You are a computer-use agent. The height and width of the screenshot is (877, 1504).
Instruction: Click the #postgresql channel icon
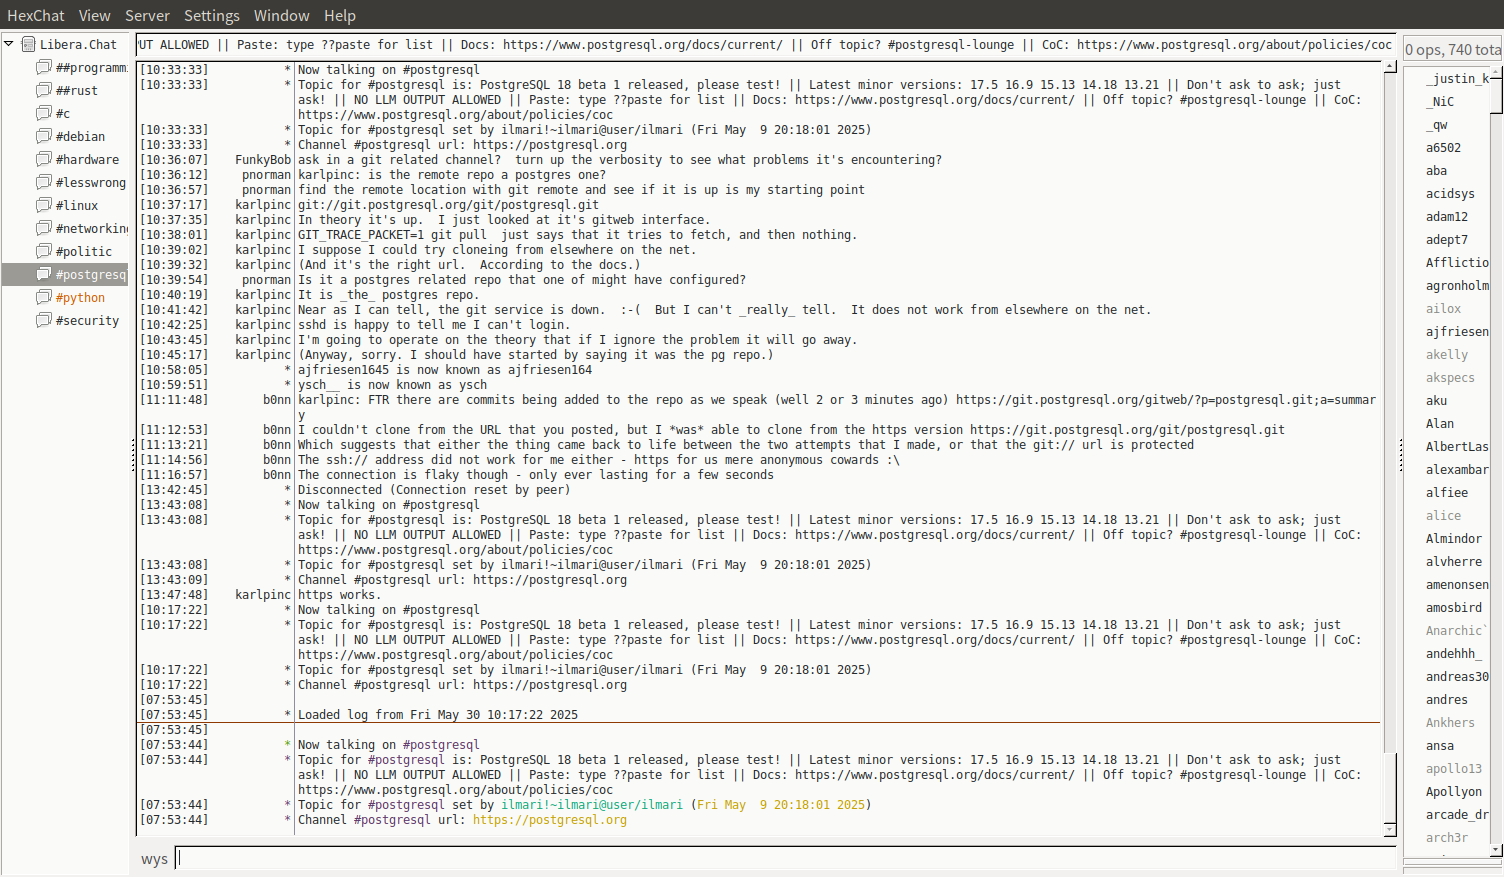click(x=44, y=274)
